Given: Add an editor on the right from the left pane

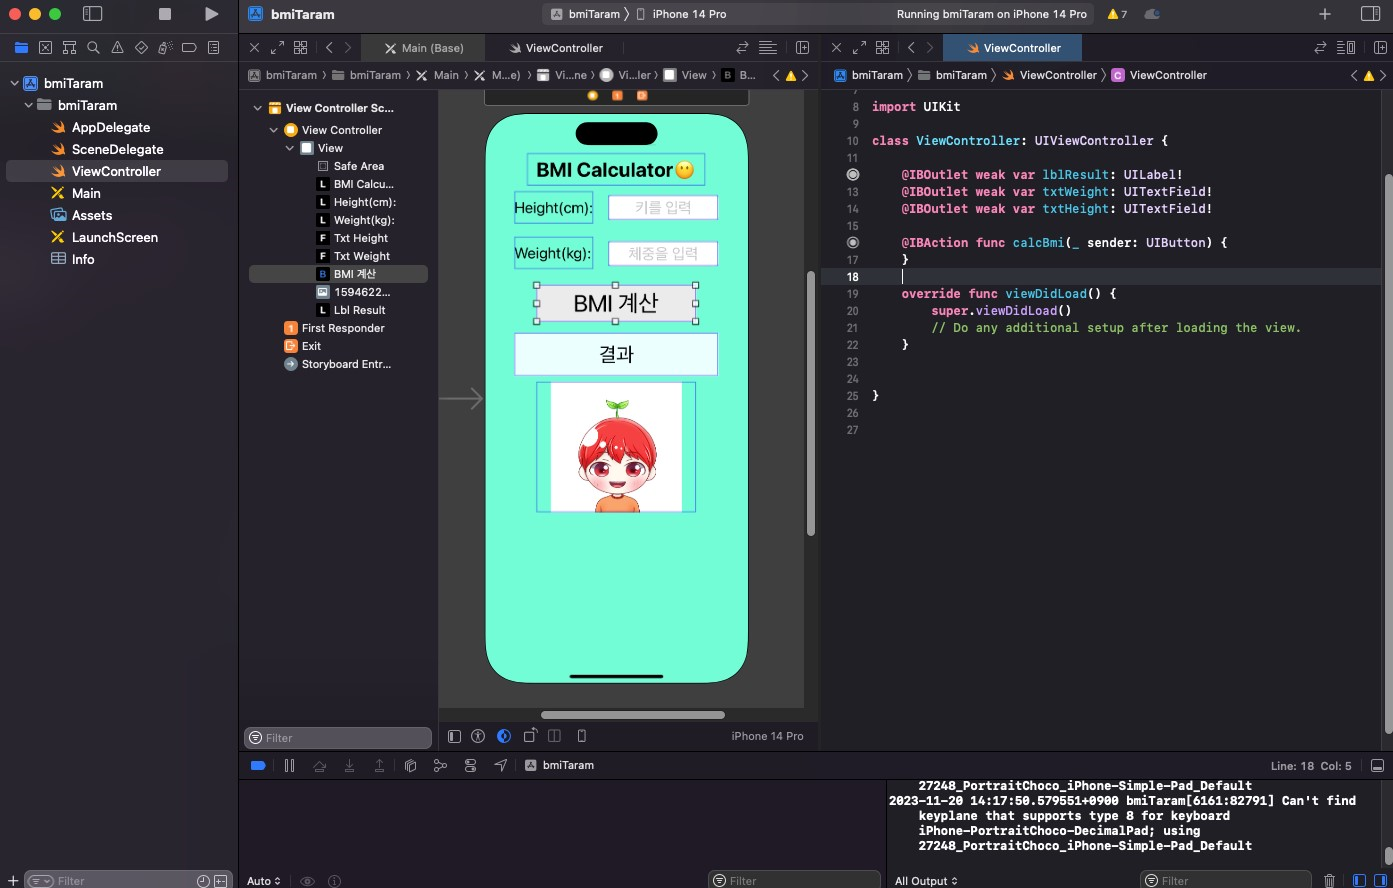Looking at the screenshot, I should click(x=802, y=47).
